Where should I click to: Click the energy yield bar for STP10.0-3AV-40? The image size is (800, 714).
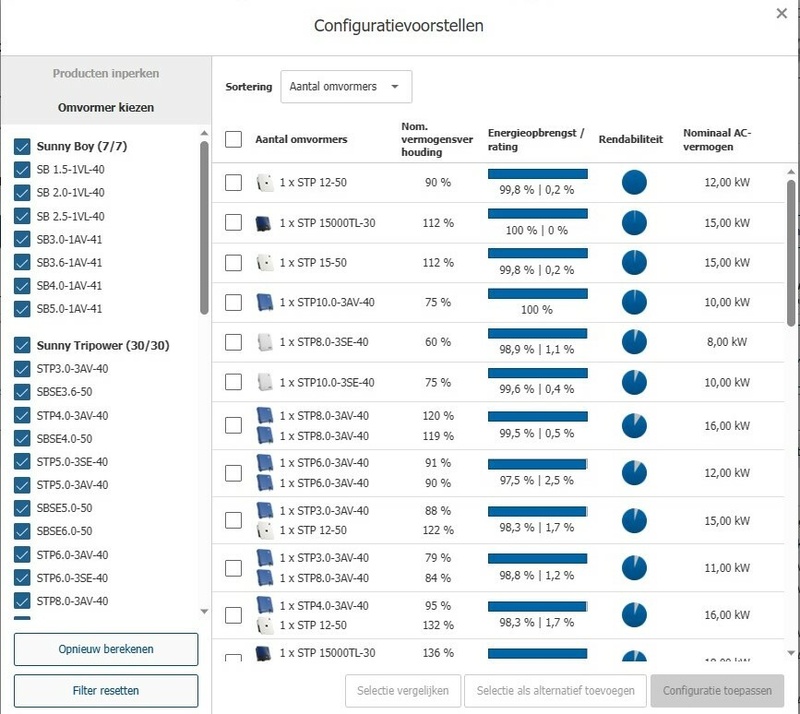tap(537, 294)
